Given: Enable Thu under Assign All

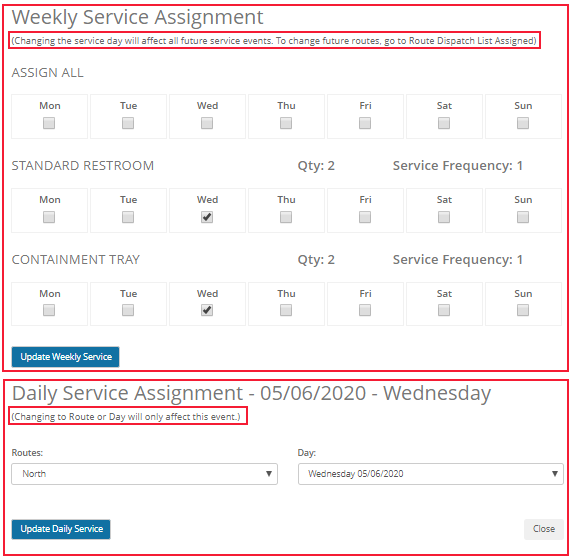Looking at the screenshot, I should pos(286,123).
